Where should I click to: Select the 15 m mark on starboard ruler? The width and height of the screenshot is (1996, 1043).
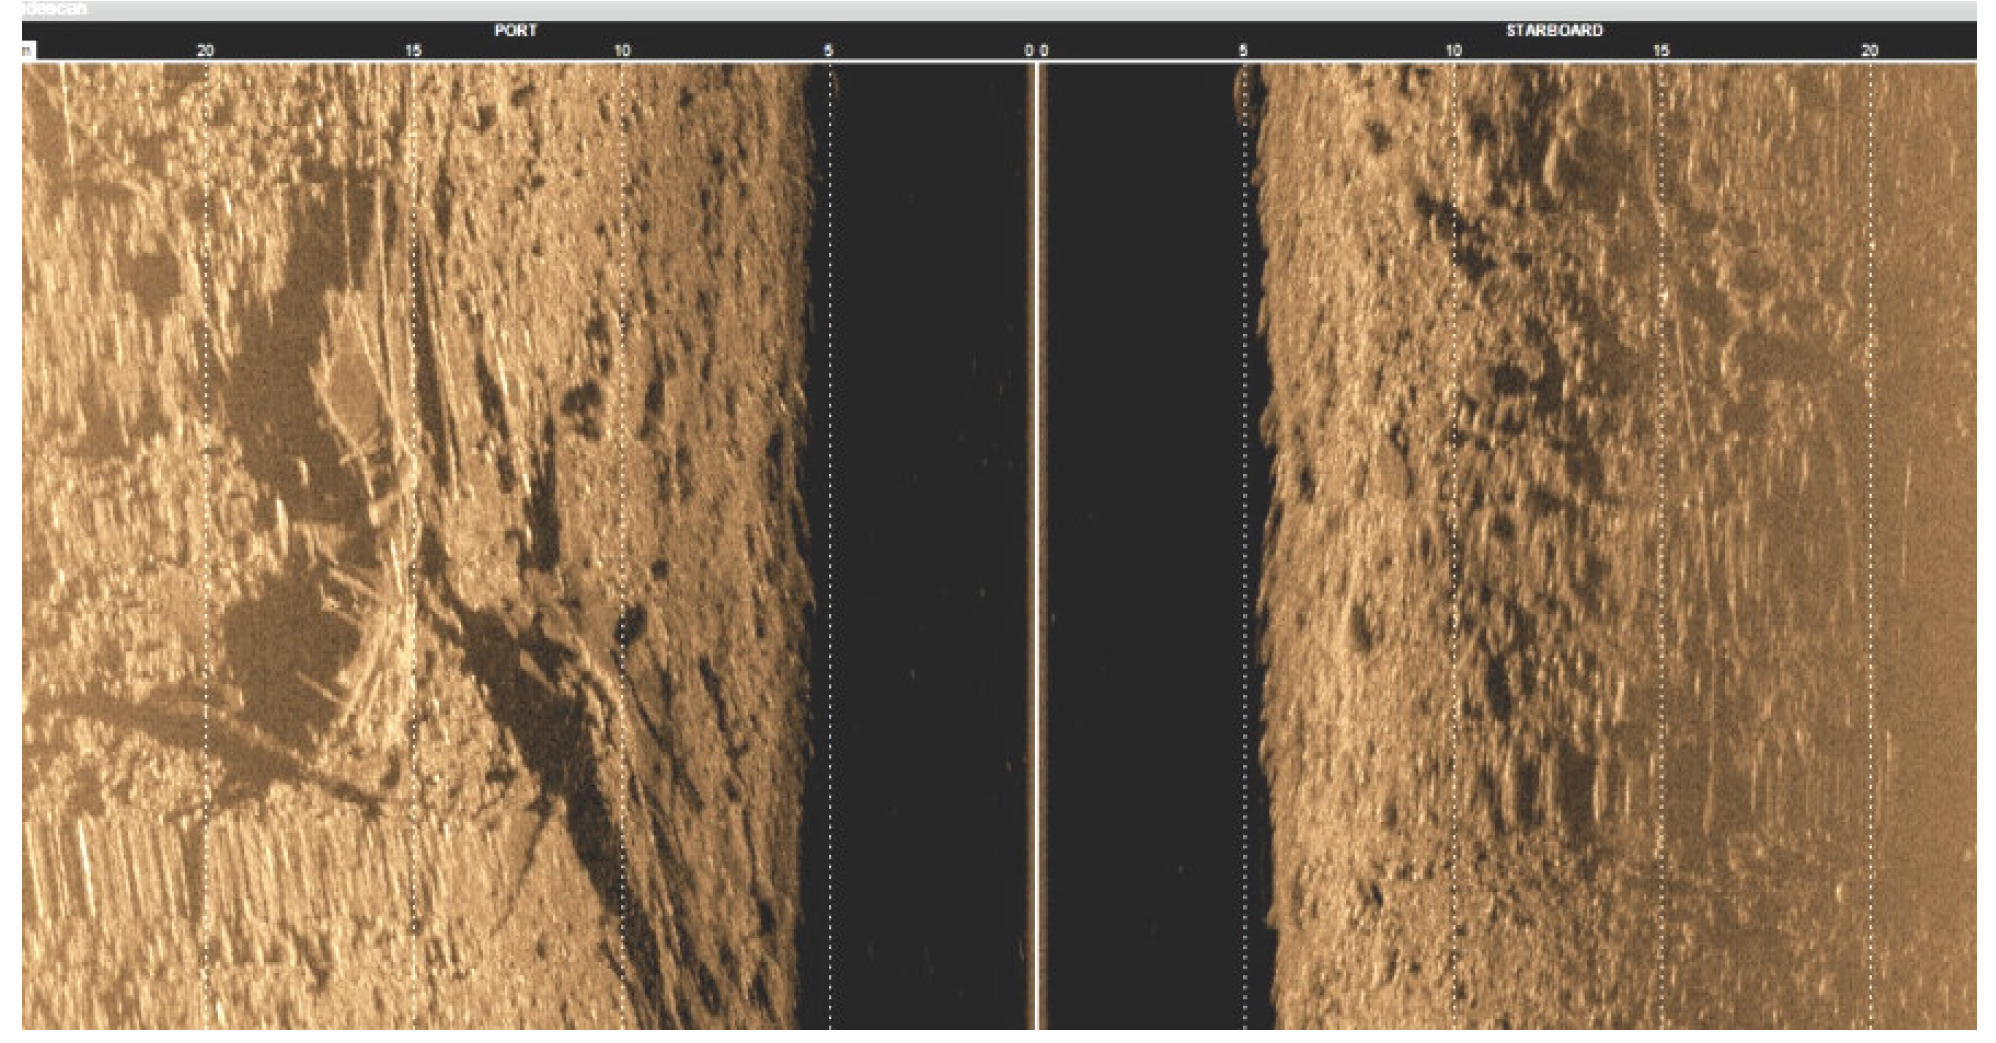(1660, 50)
